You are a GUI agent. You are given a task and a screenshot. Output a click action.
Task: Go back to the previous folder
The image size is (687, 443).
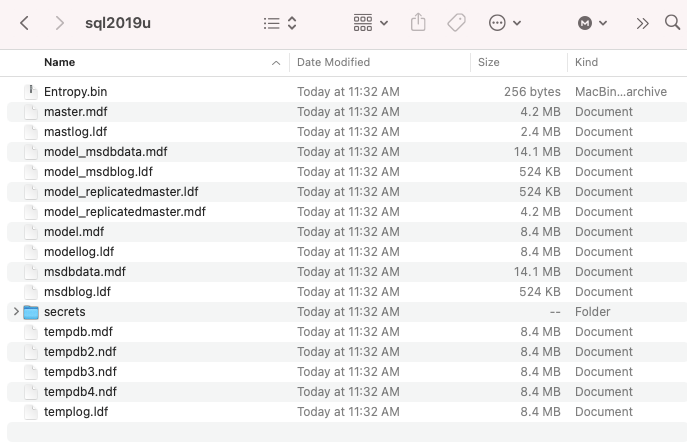[x=25, y=23]
